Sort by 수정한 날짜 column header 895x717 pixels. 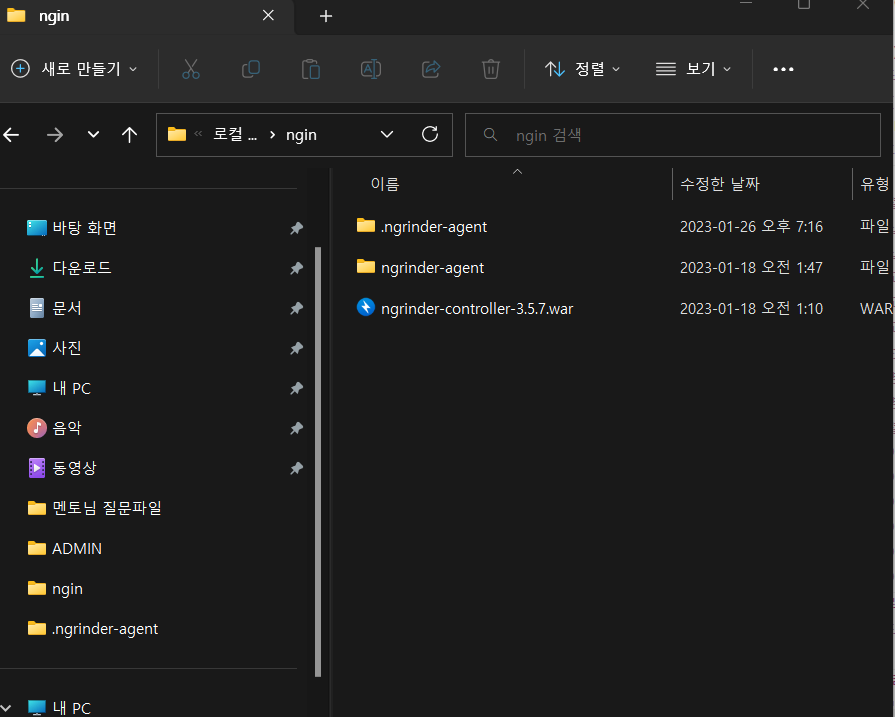coord(720,184)
